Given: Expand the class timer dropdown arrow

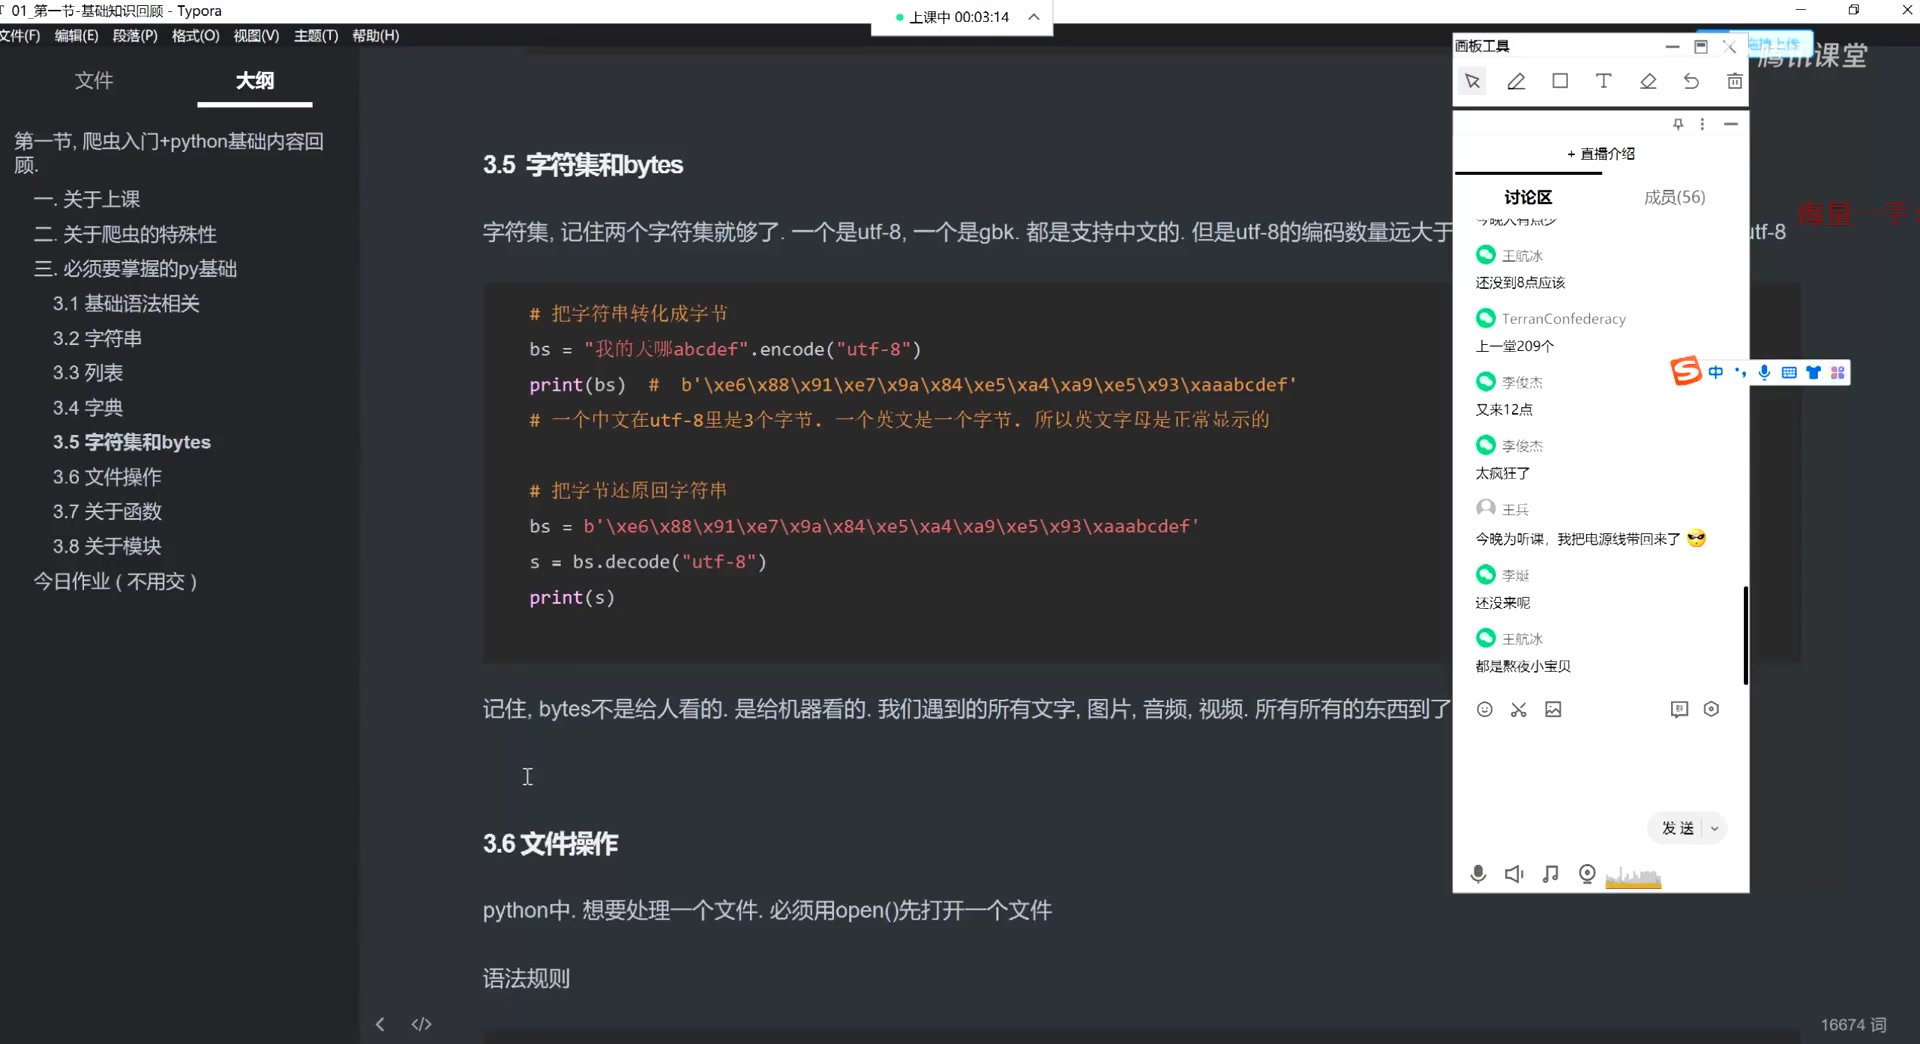Looking at the screenshot, I should click(x=1034, y=17).
